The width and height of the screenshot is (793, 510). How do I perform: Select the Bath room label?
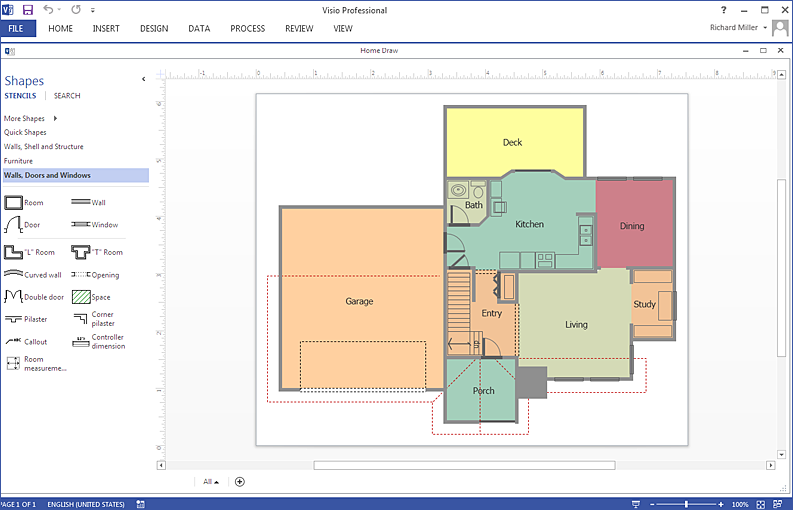point(473,205)
